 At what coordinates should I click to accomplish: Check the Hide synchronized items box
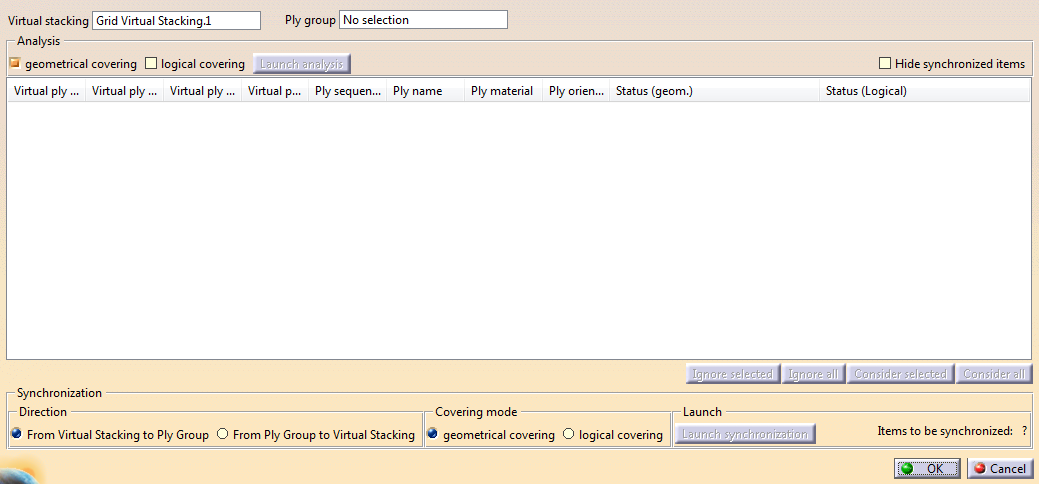coord(885,64)
